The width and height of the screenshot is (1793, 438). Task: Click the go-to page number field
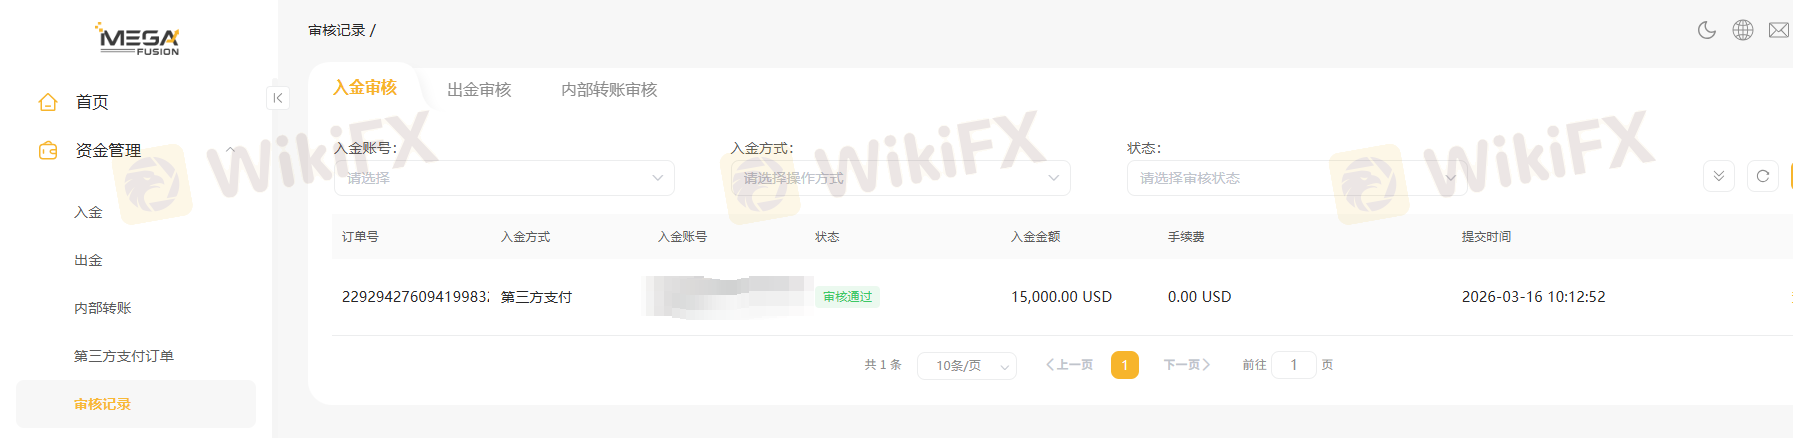(x=1294, y=365)
